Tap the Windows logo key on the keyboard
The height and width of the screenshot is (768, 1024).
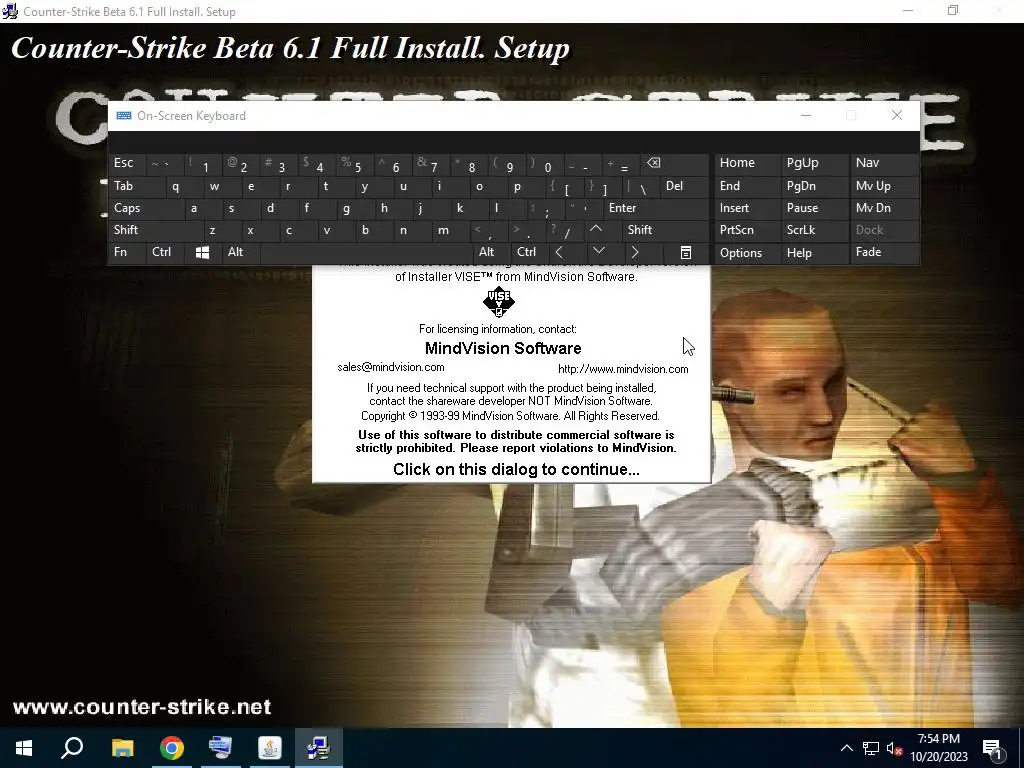[x=202, y=253]
